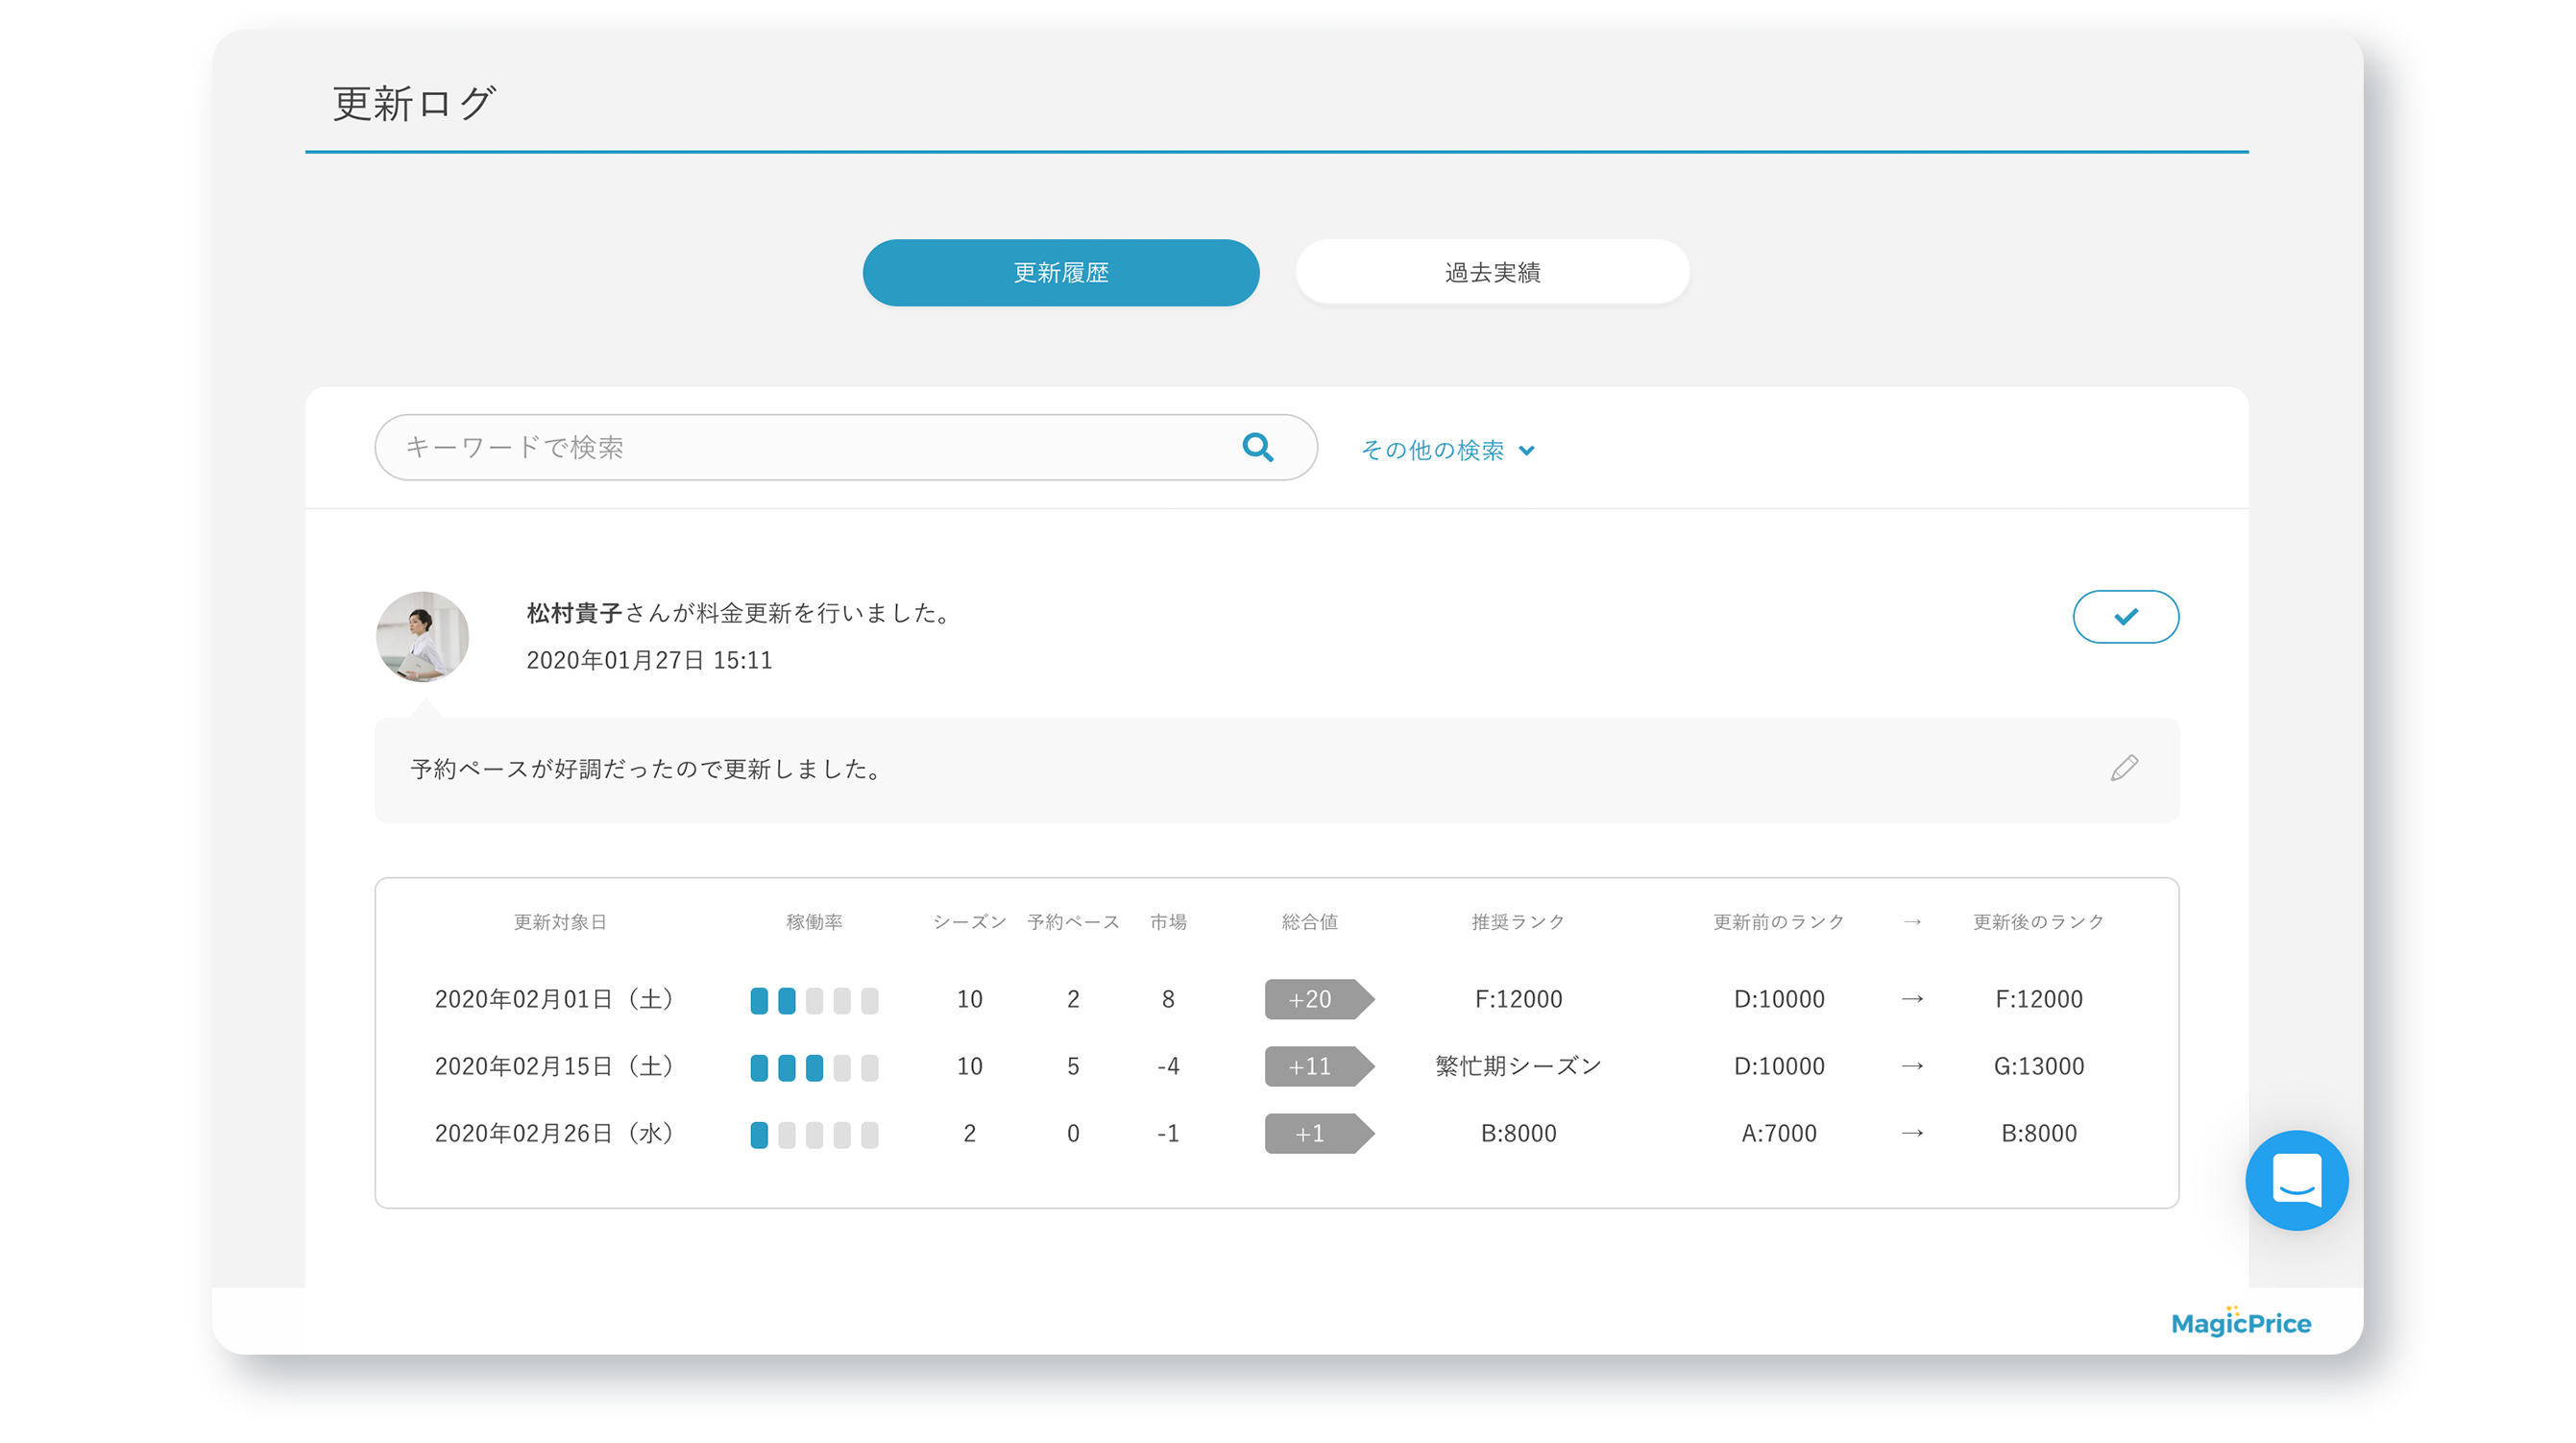This screenshot has height=1443, width=2576.
Task: Open the chat support bubble
Action: 2296,1180
